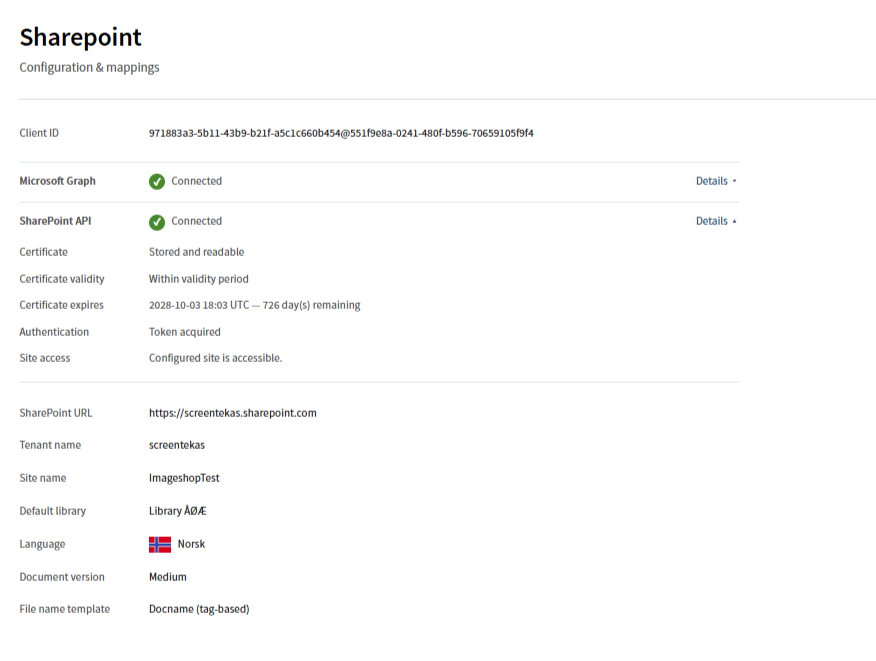The image size is (876, 661).
Task: Click the 'Library ÅØÆ' value
Action: click(x=178, y=511)
